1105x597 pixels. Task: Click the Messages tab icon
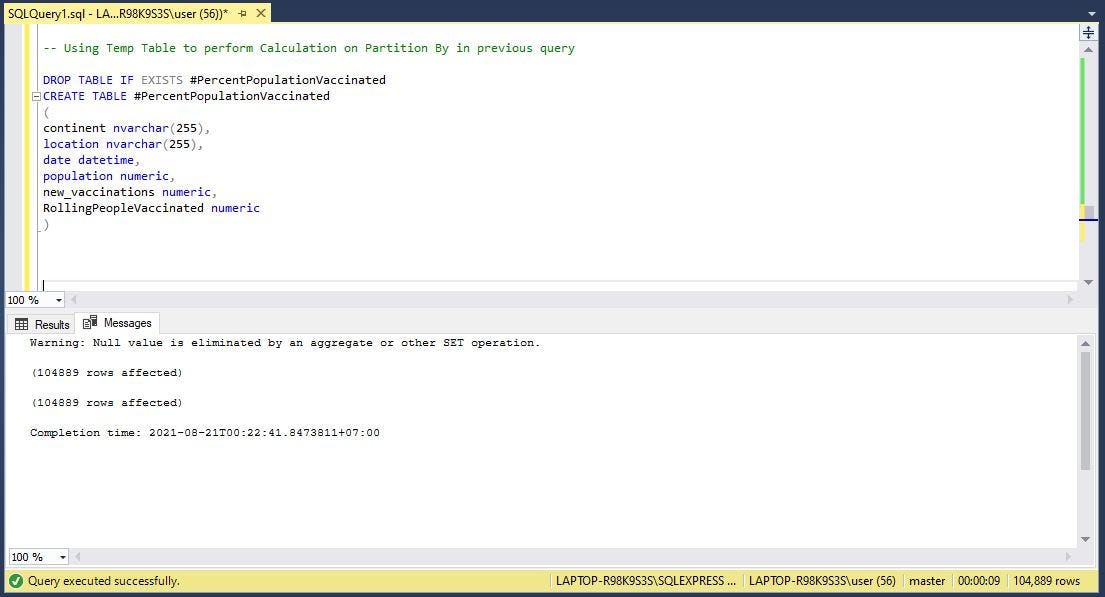point(89,323)
